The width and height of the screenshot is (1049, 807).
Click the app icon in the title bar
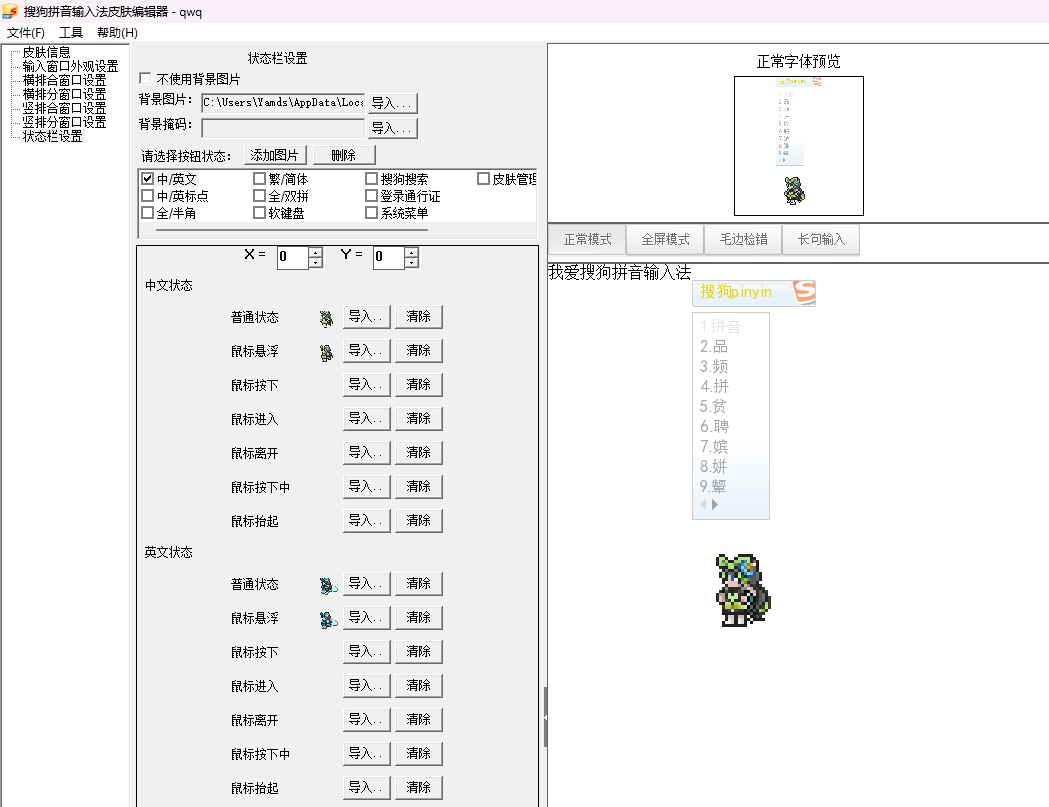(10, 12)
